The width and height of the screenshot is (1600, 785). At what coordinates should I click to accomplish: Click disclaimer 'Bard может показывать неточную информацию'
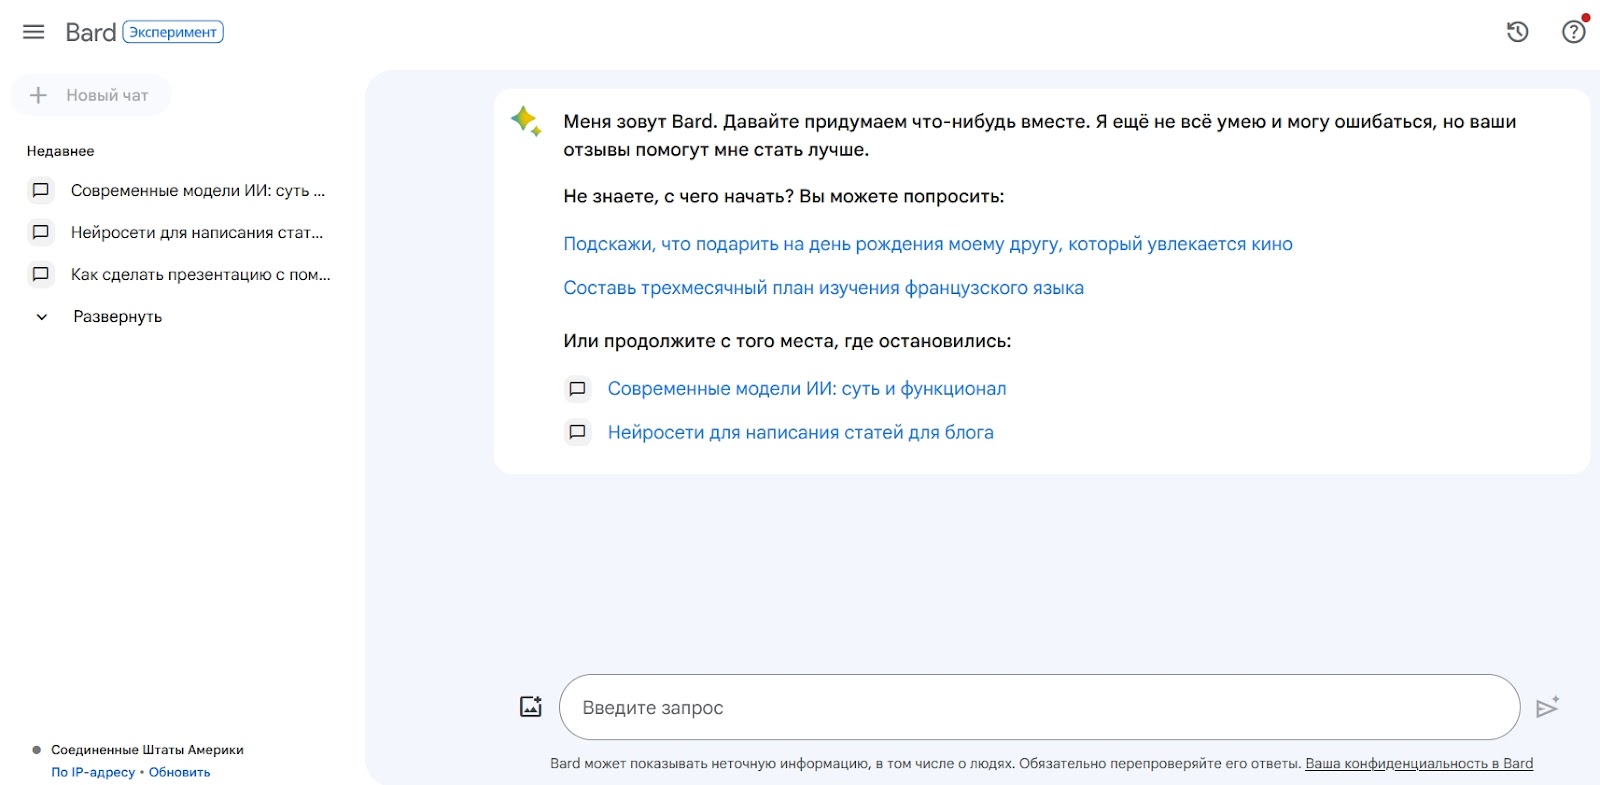pyautogui.click(x=710, y=763)
